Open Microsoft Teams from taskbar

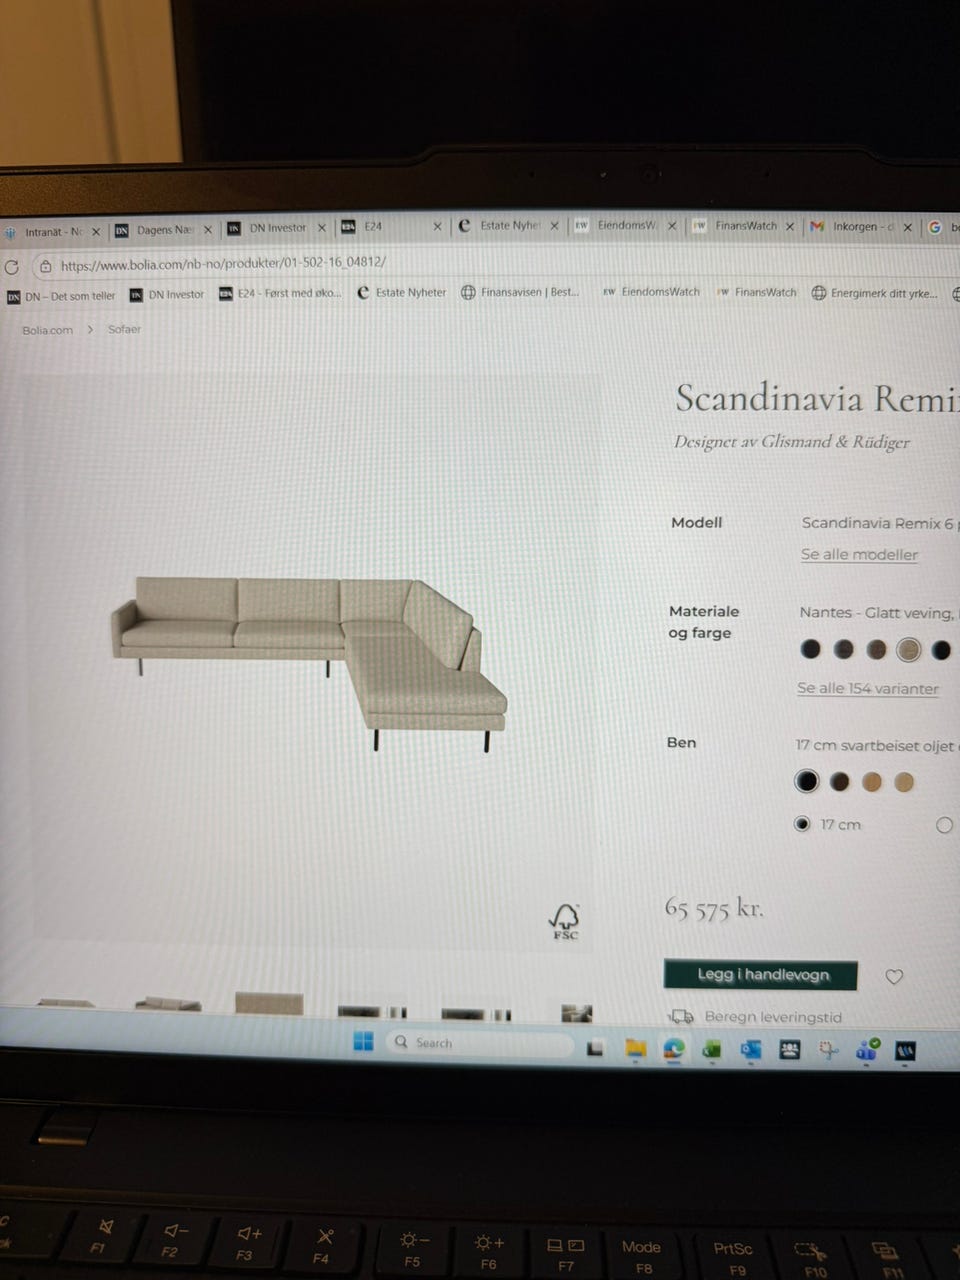tap(867, 1050)
